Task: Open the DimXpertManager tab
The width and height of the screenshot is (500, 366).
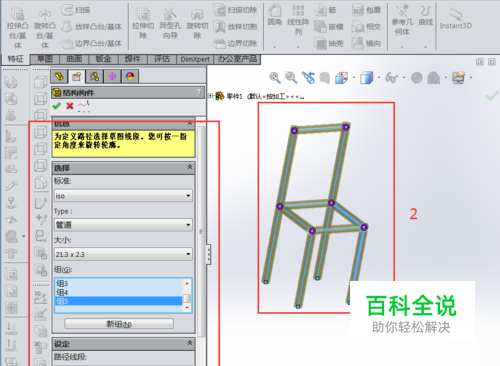Action: [112, 76]
